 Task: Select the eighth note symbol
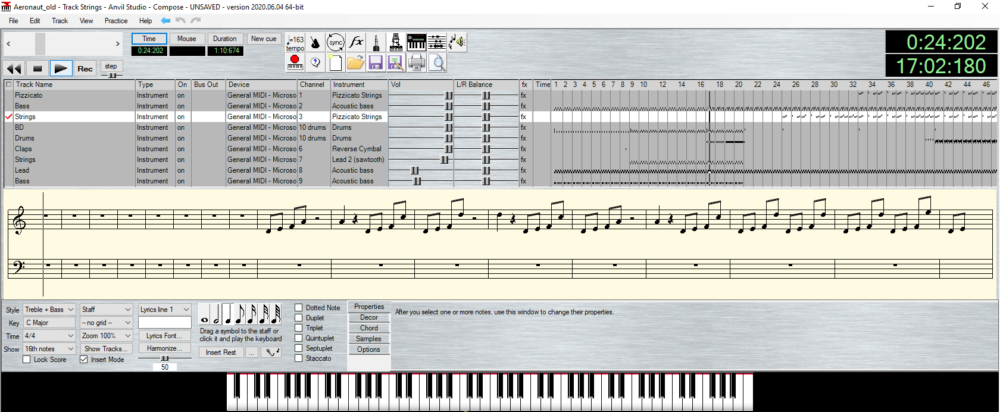(240, 314)
